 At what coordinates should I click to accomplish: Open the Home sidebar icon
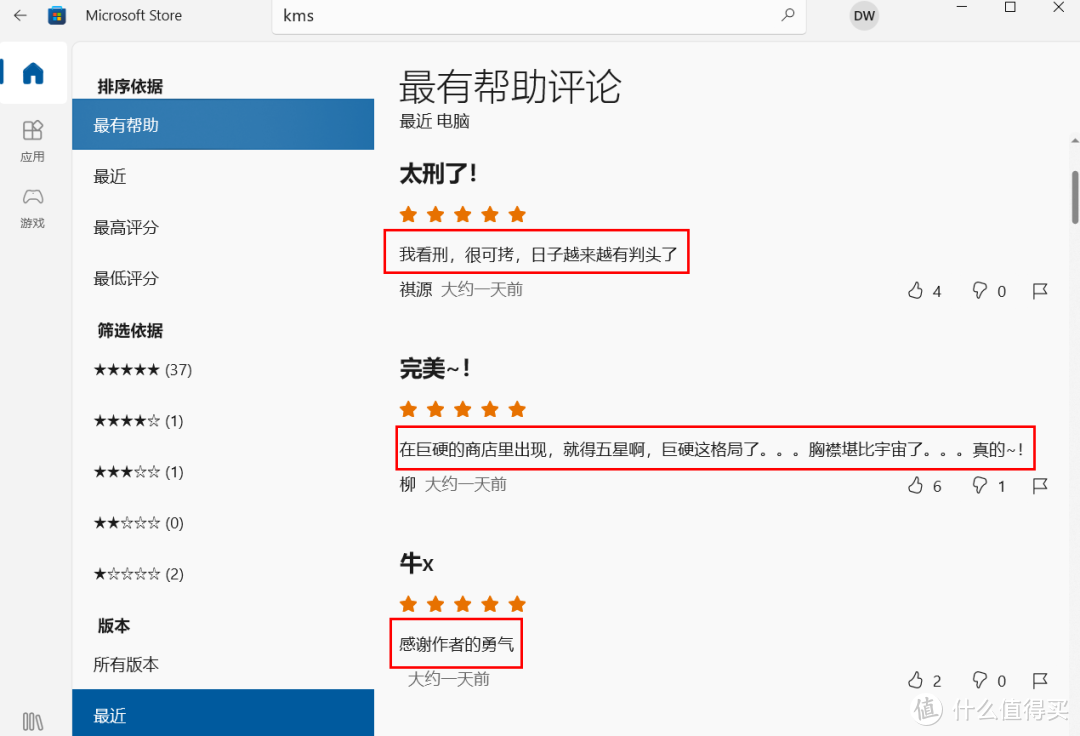pyautogui.click(x=33, y=72)
